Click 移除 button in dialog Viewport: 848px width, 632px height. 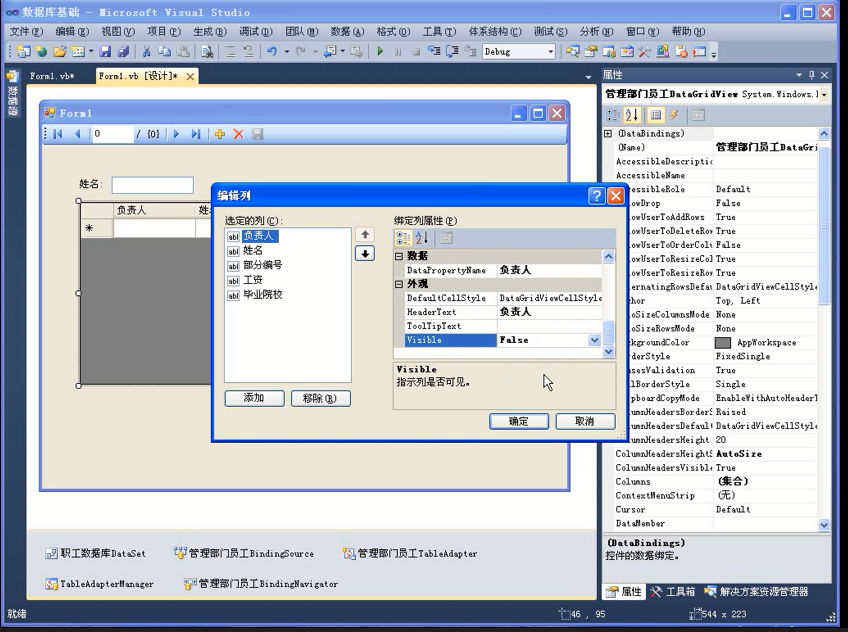point(320,398)
